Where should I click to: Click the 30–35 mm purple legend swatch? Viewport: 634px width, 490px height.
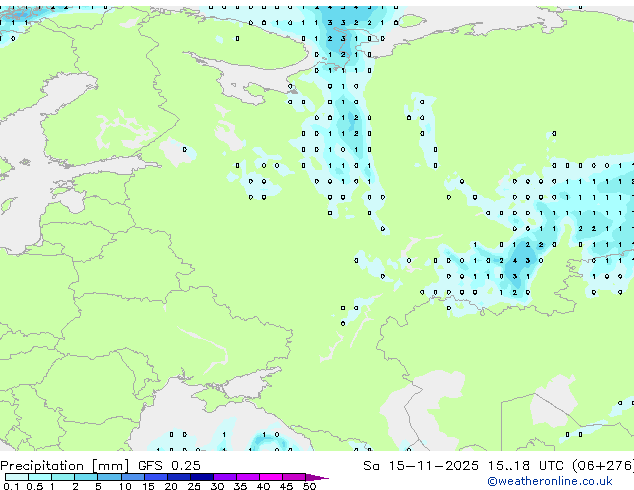click(225, 477)
